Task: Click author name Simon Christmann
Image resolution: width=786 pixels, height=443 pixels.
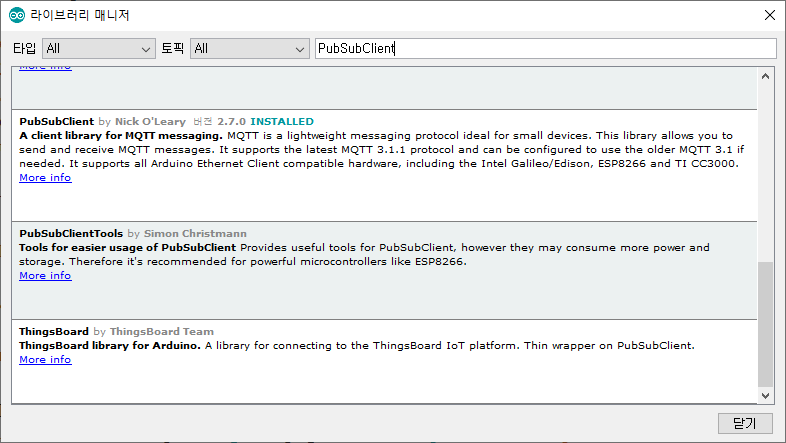Action: click(x=195, y=234)
